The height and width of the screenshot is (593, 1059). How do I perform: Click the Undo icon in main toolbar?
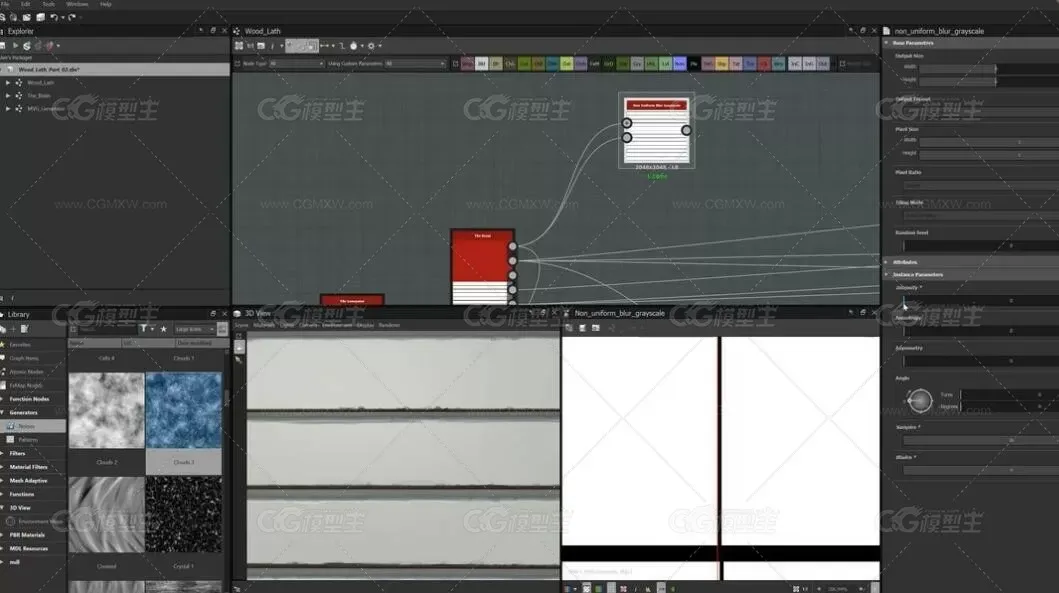point(54,18)
